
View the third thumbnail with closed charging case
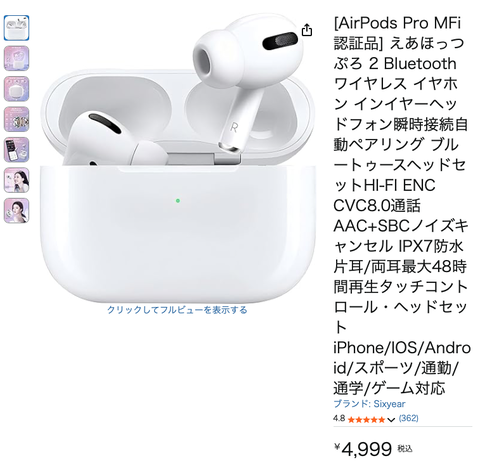click(16, 89)
